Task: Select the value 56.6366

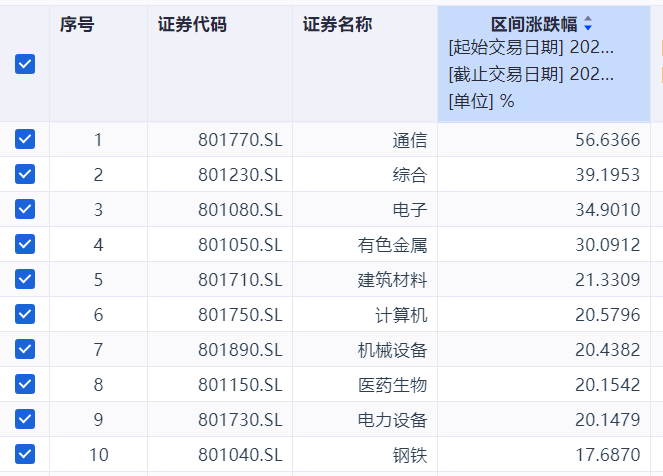Action: coord(608,140)
